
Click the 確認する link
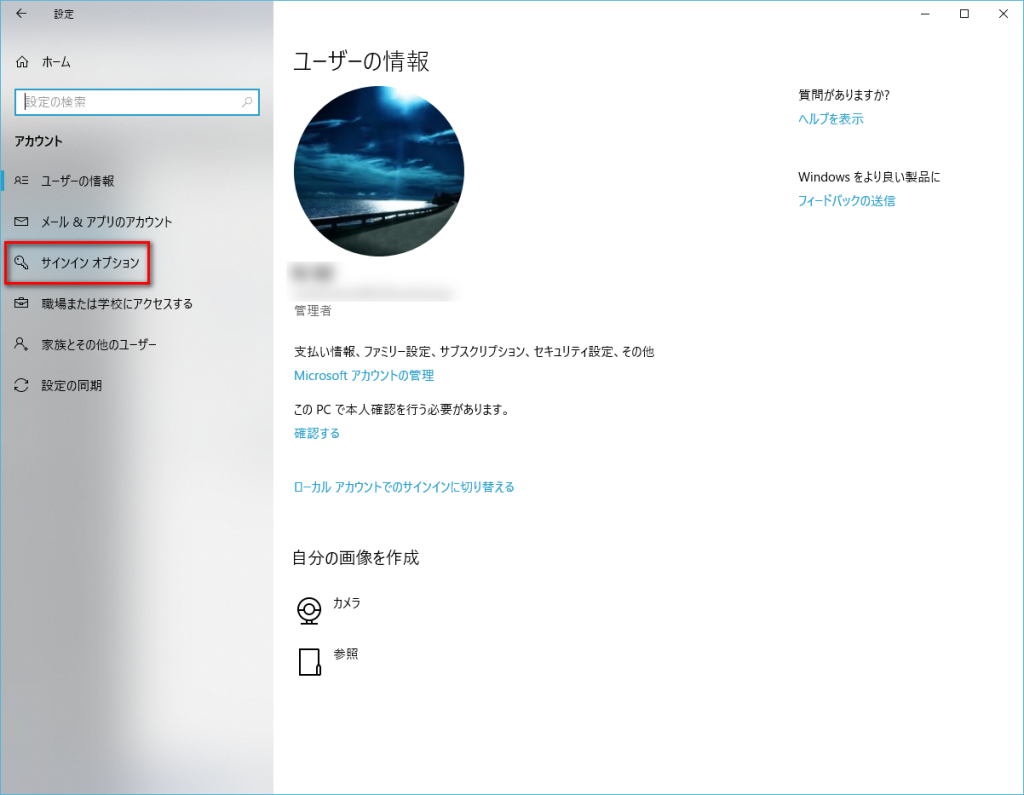tap(316, 433)
